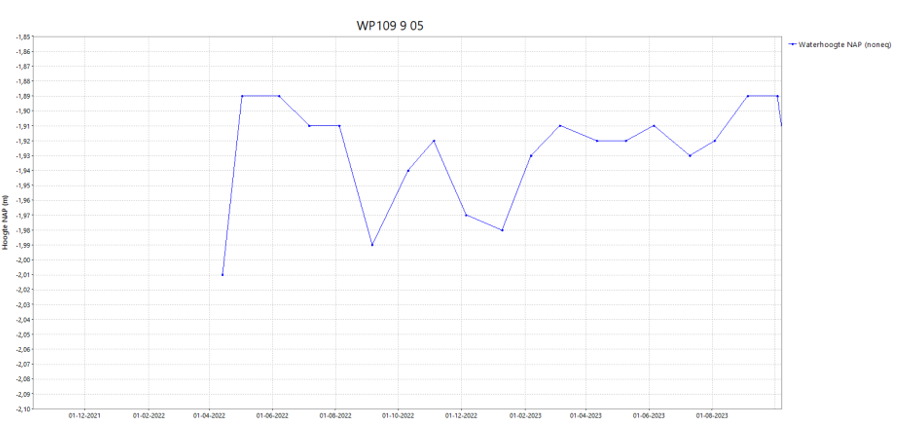Click the data point at -1,97
The width and height of the screenshot is (903, 430).
click(466, 215)
